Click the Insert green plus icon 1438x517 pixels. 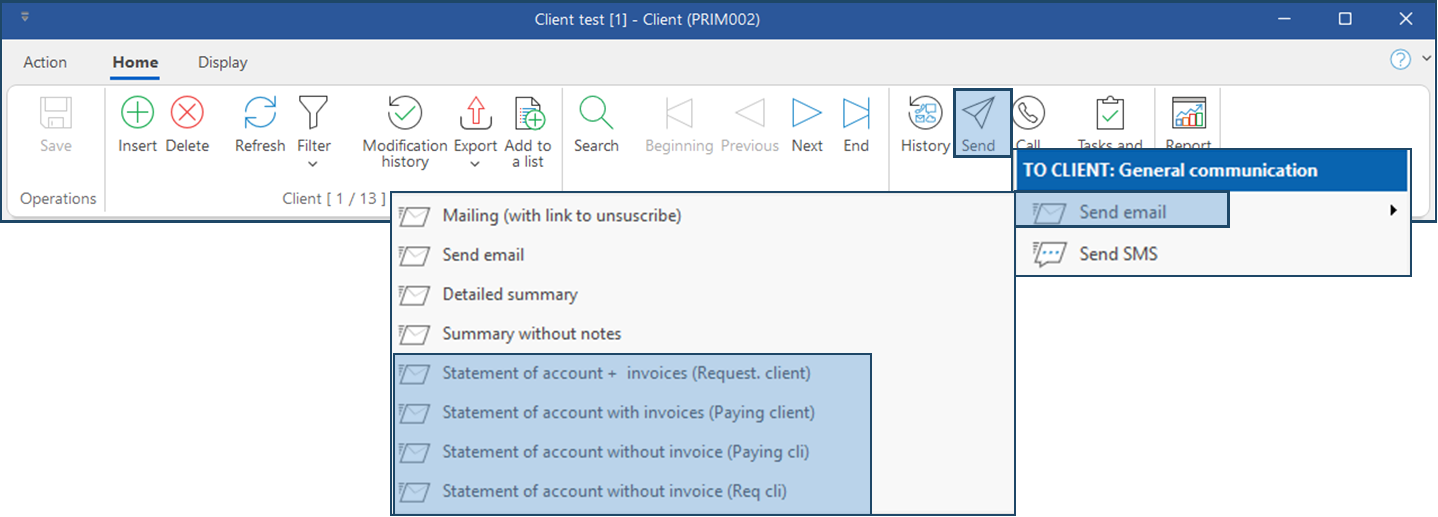pos(137,114)
